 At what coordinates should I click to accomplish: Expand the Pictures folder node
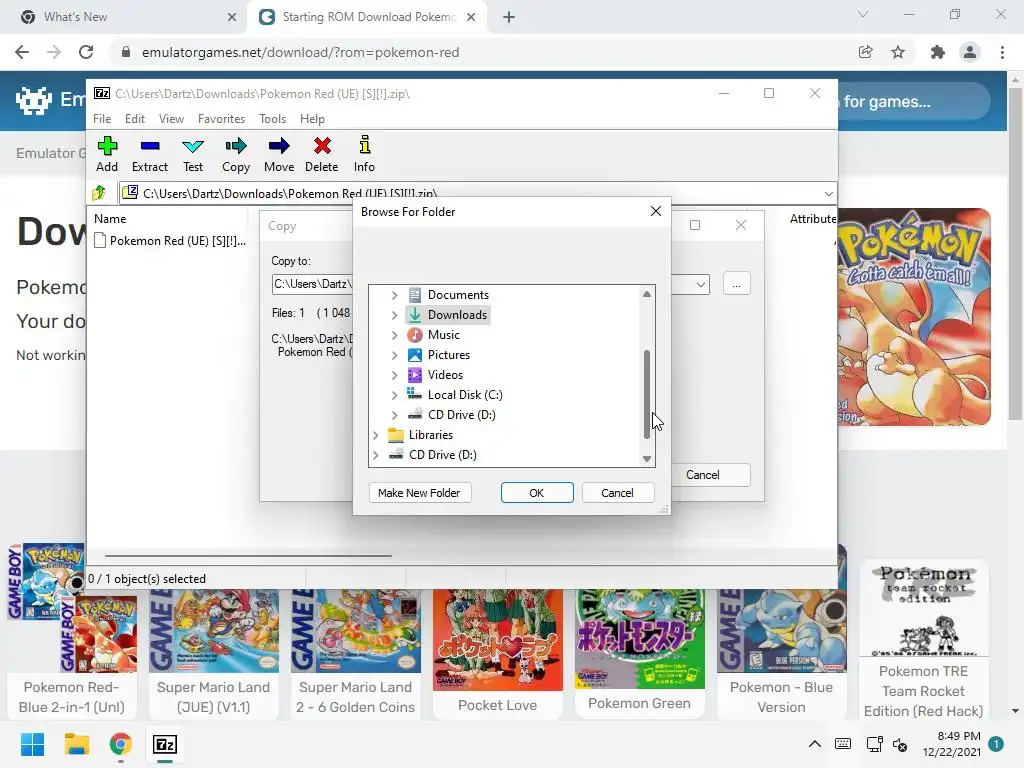pyautogui.click(x=394, y=355)
